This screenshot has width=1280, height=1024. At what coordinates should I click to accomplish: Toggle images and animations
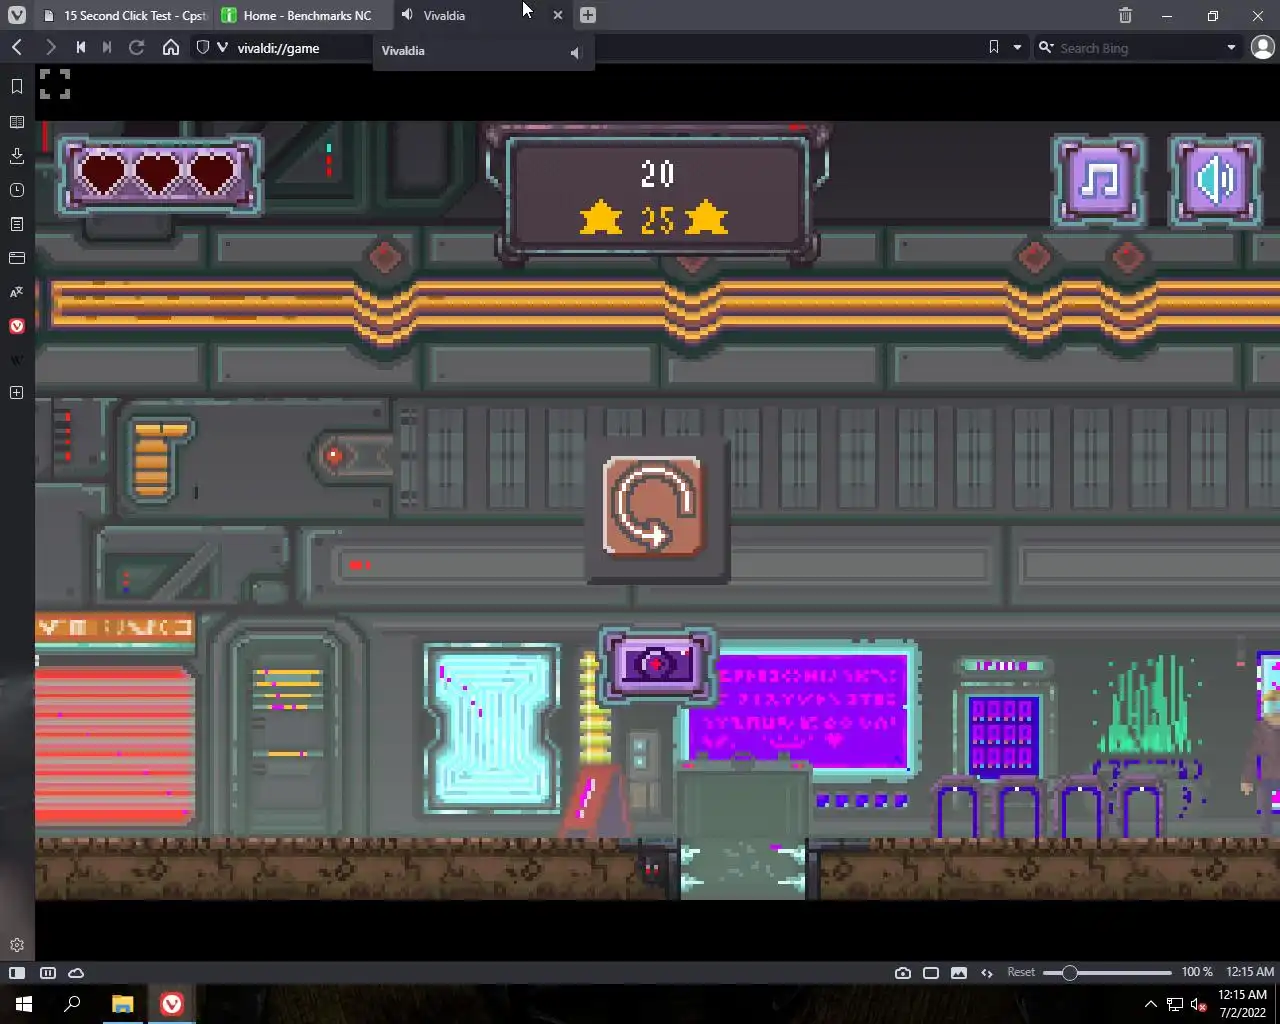click(x=959, y=972)
